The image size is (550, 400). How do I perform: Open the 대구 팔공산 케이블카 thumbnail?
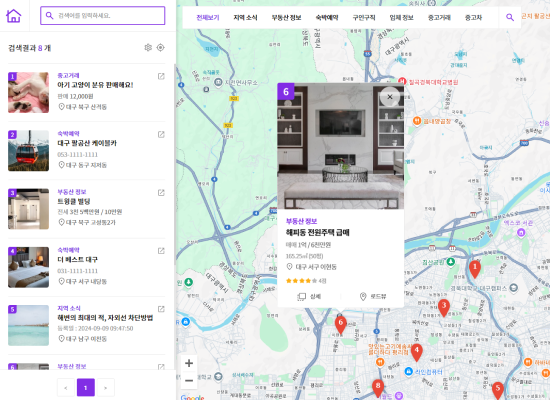[x=28, y=151]
